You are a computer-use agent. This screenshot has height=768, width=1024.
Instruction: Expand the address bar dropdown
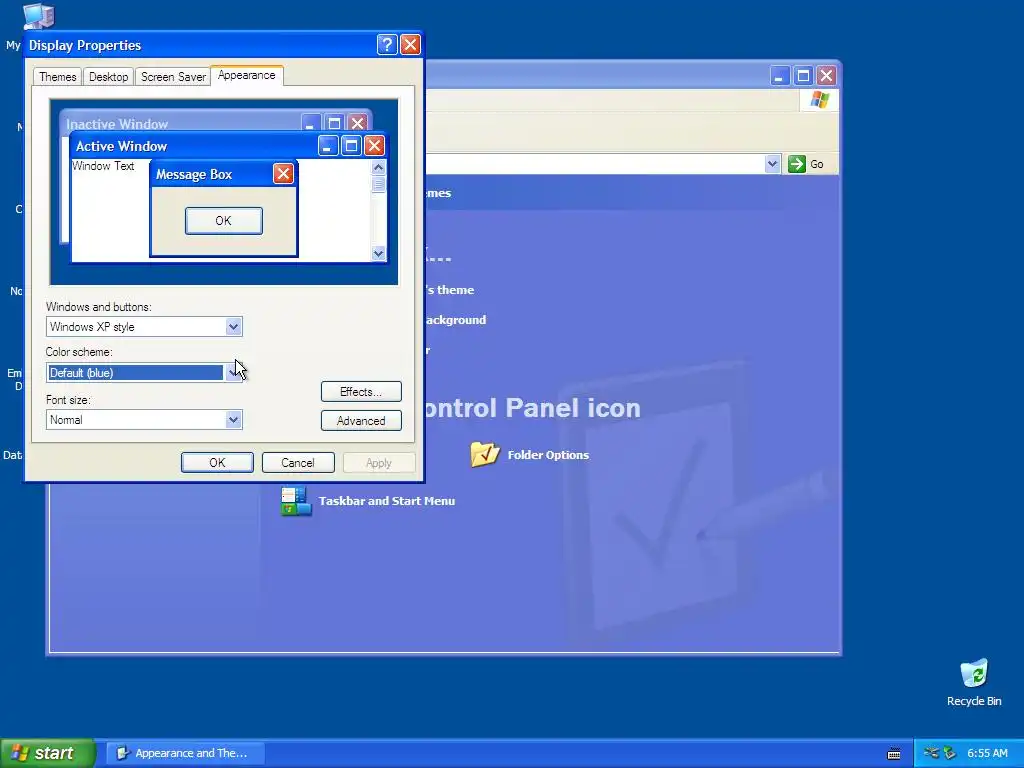pyautogui.click(x=772, y=164)
